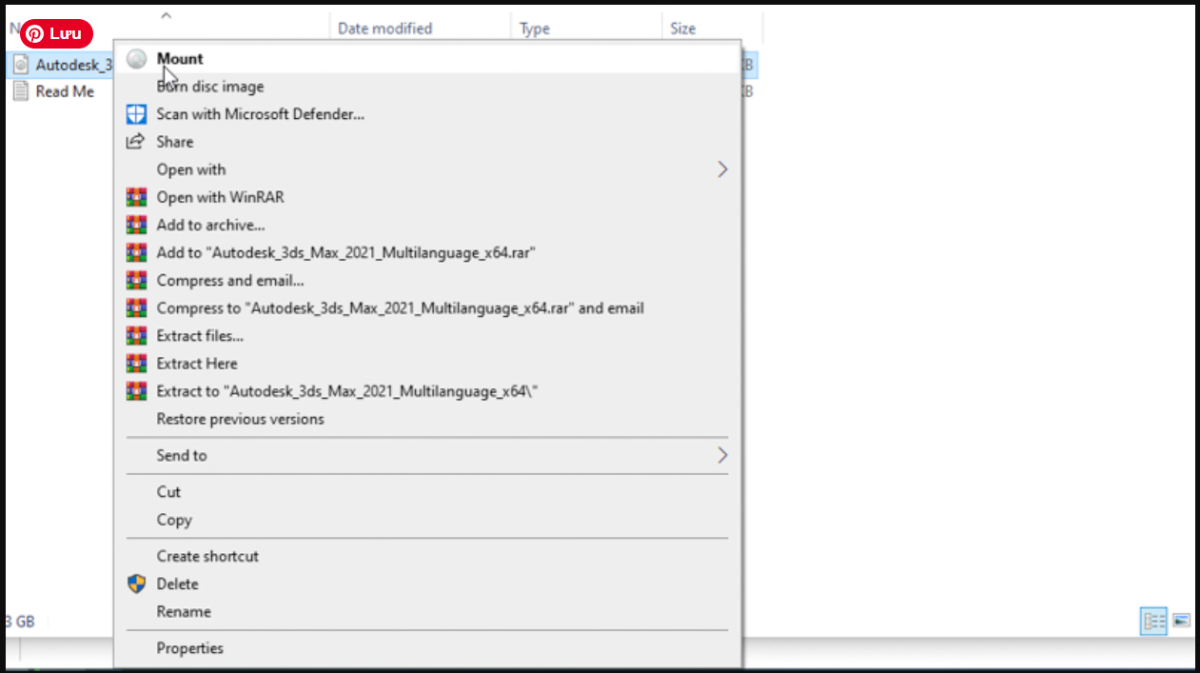
Task: Click the Delete admin shield icon
Action: point(136,584)
